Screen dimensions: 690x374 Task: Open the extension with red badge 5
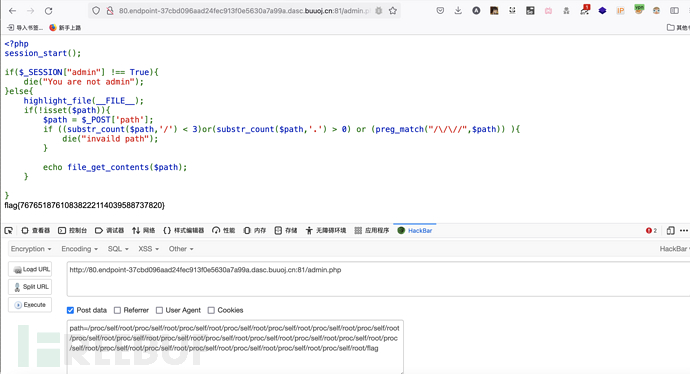[x=584, y=10]
